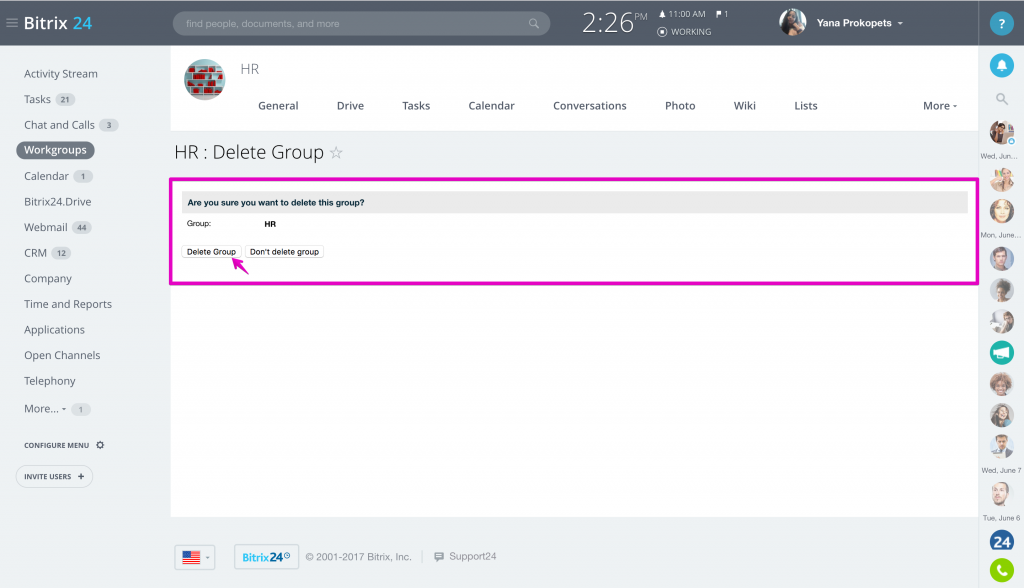This screenshot has height=588, width=1024.
Task: Open Time and Reports in left menu
Action: (68, 304)
